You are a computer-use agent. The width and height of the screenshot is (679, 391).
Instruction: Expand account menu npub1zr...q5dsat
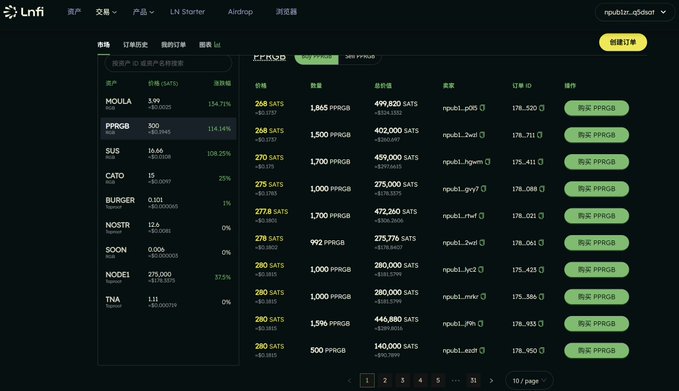click(634, 12)
